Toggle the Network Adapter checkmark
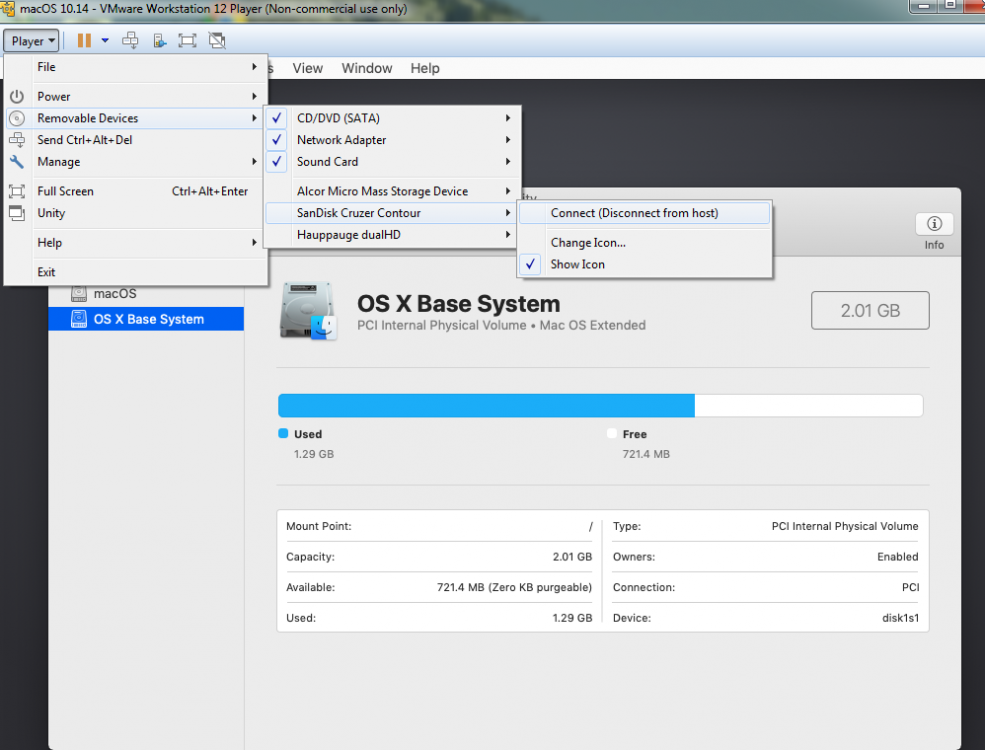The width and height of the screenshot is (985, 750). click(x=276, y=140)
